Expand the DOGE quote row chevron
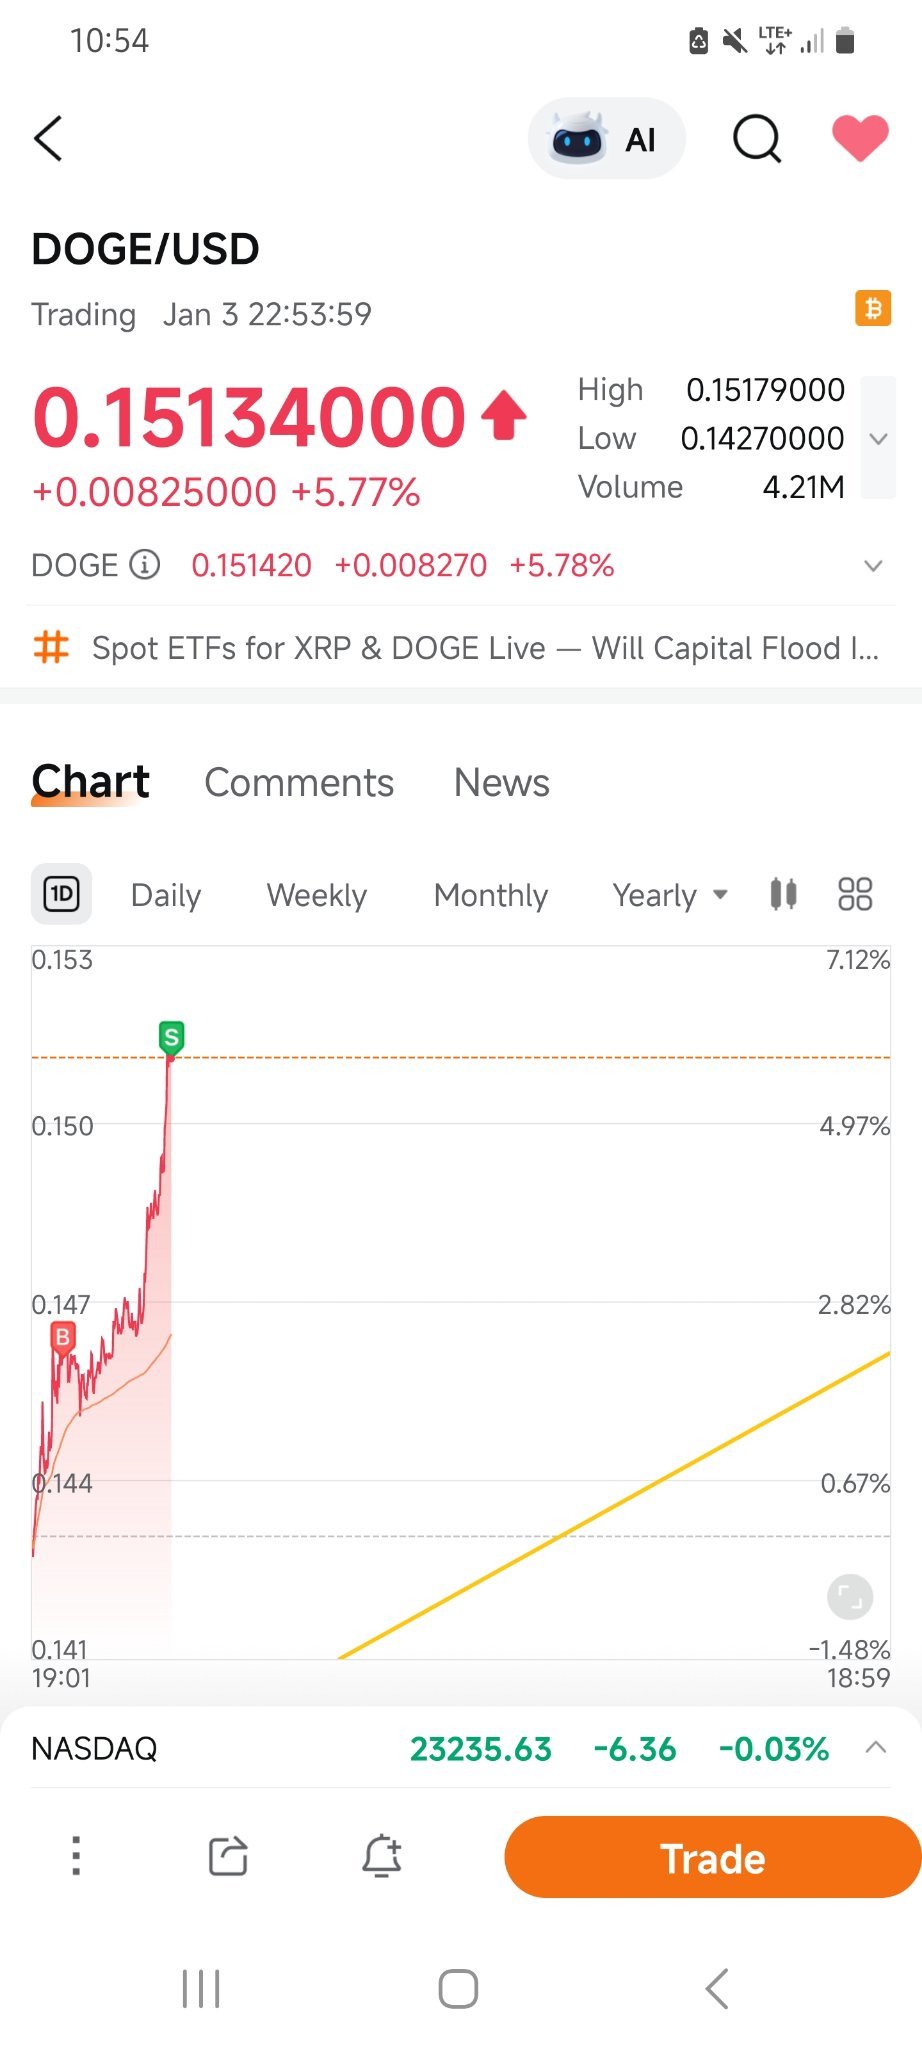The width and height of the screenshot is (922, 2049). click(873, 566)
